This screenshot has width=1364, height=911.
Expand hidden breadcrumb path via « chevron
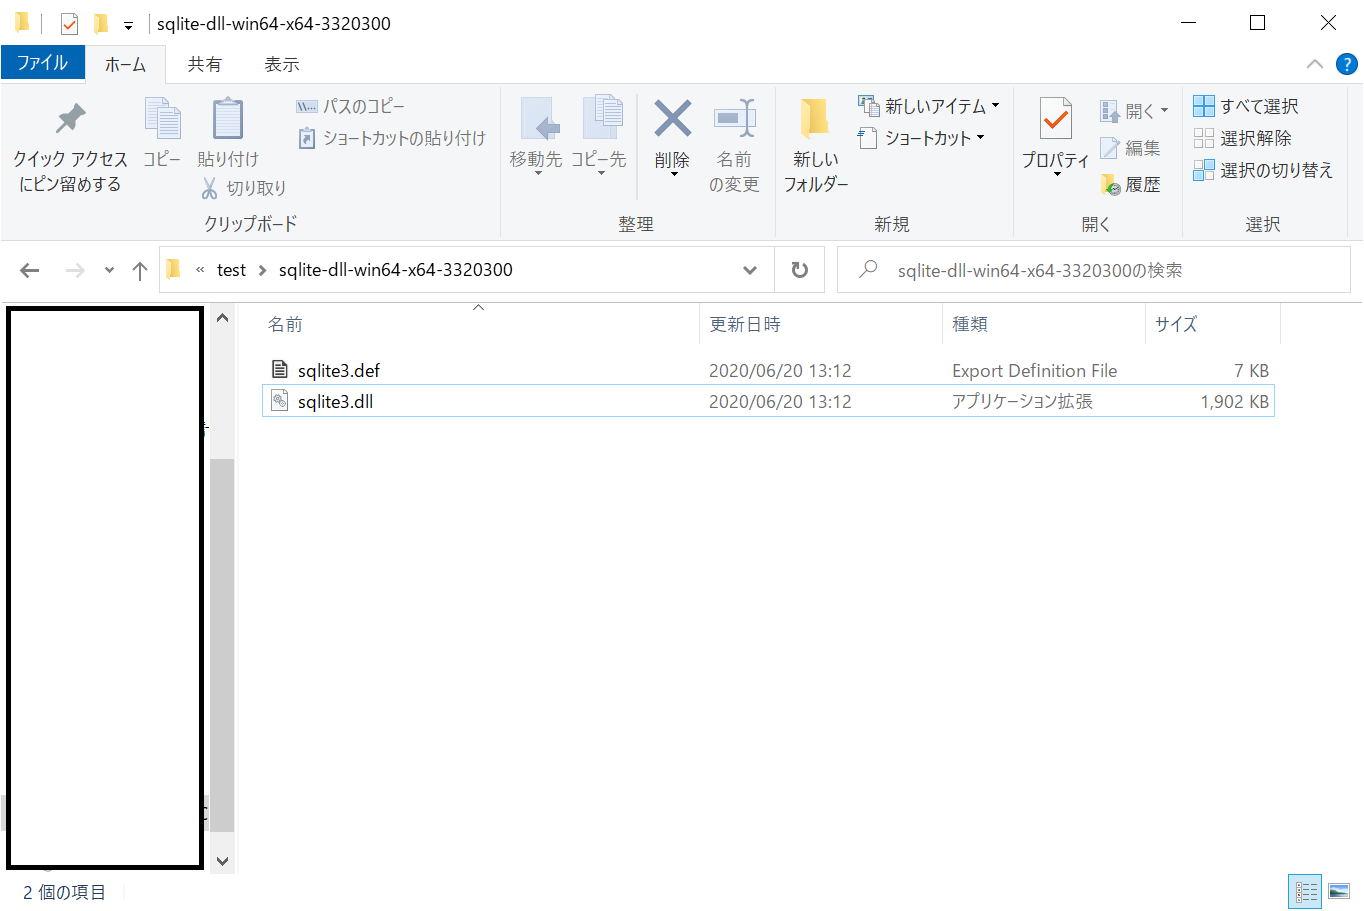200,270
